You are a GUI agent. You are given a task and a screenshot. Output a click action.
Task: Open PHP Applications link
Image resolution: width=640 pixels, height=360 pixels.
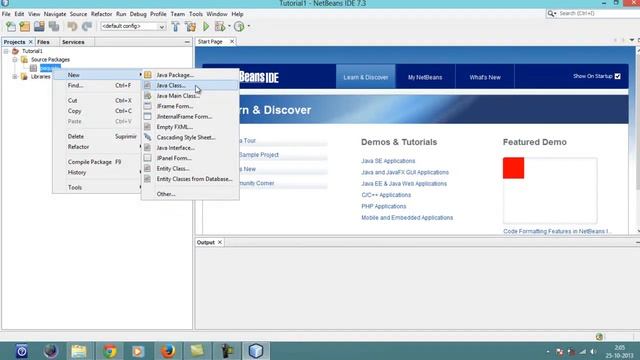pyautogui.click(x=384, y=207)
